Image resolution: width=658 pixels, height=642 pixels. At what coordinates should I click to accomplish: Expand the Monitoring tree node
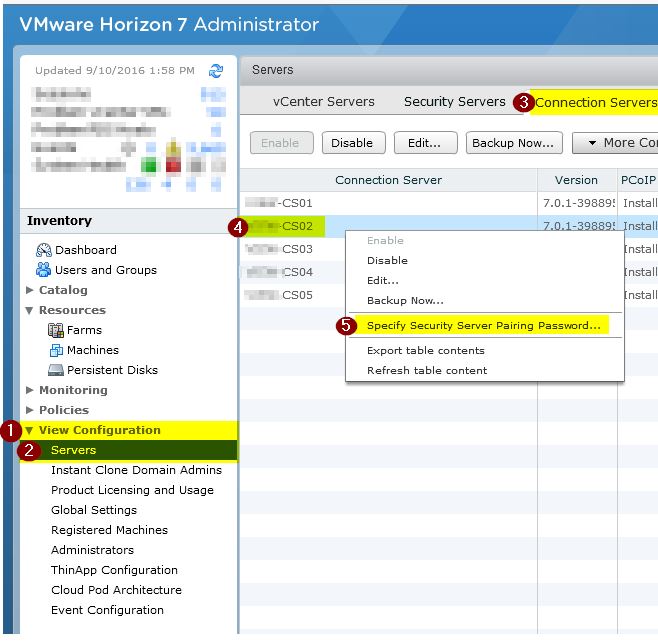[x=29, y=390]
